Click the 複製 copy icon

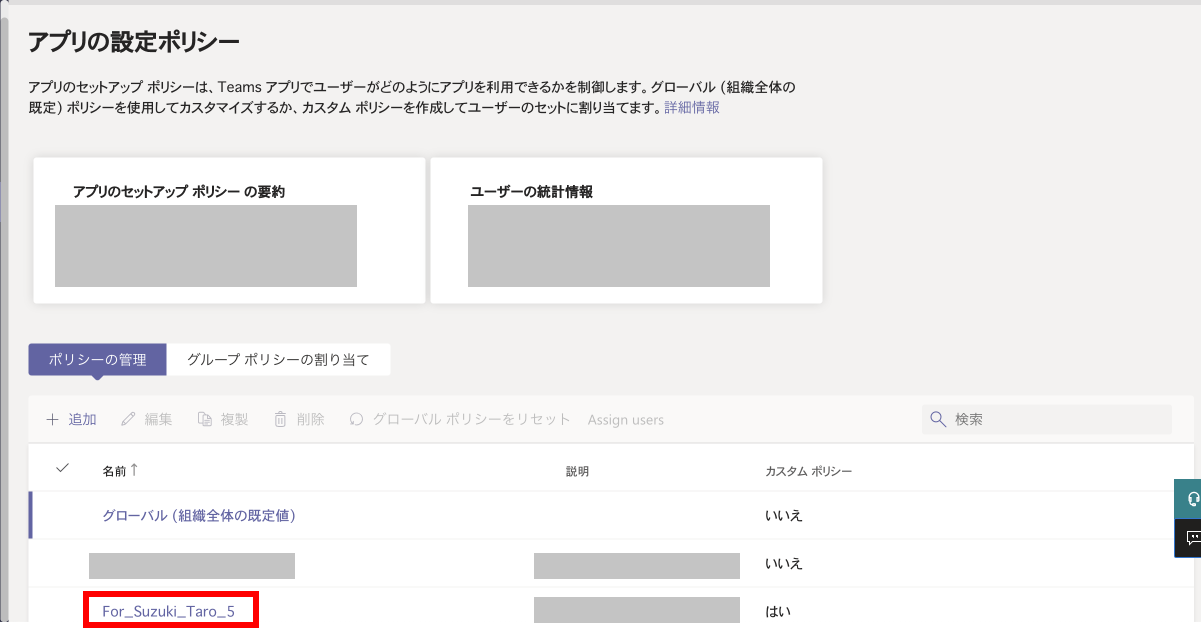point(204,420)
